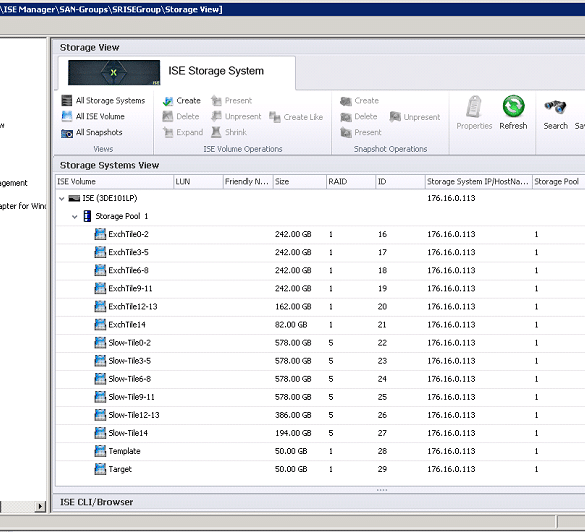Select the ExchTile12-13 volume icon
Image resolution: width=585 pixels, height=532 pixels.
click(x=100, y=307)
